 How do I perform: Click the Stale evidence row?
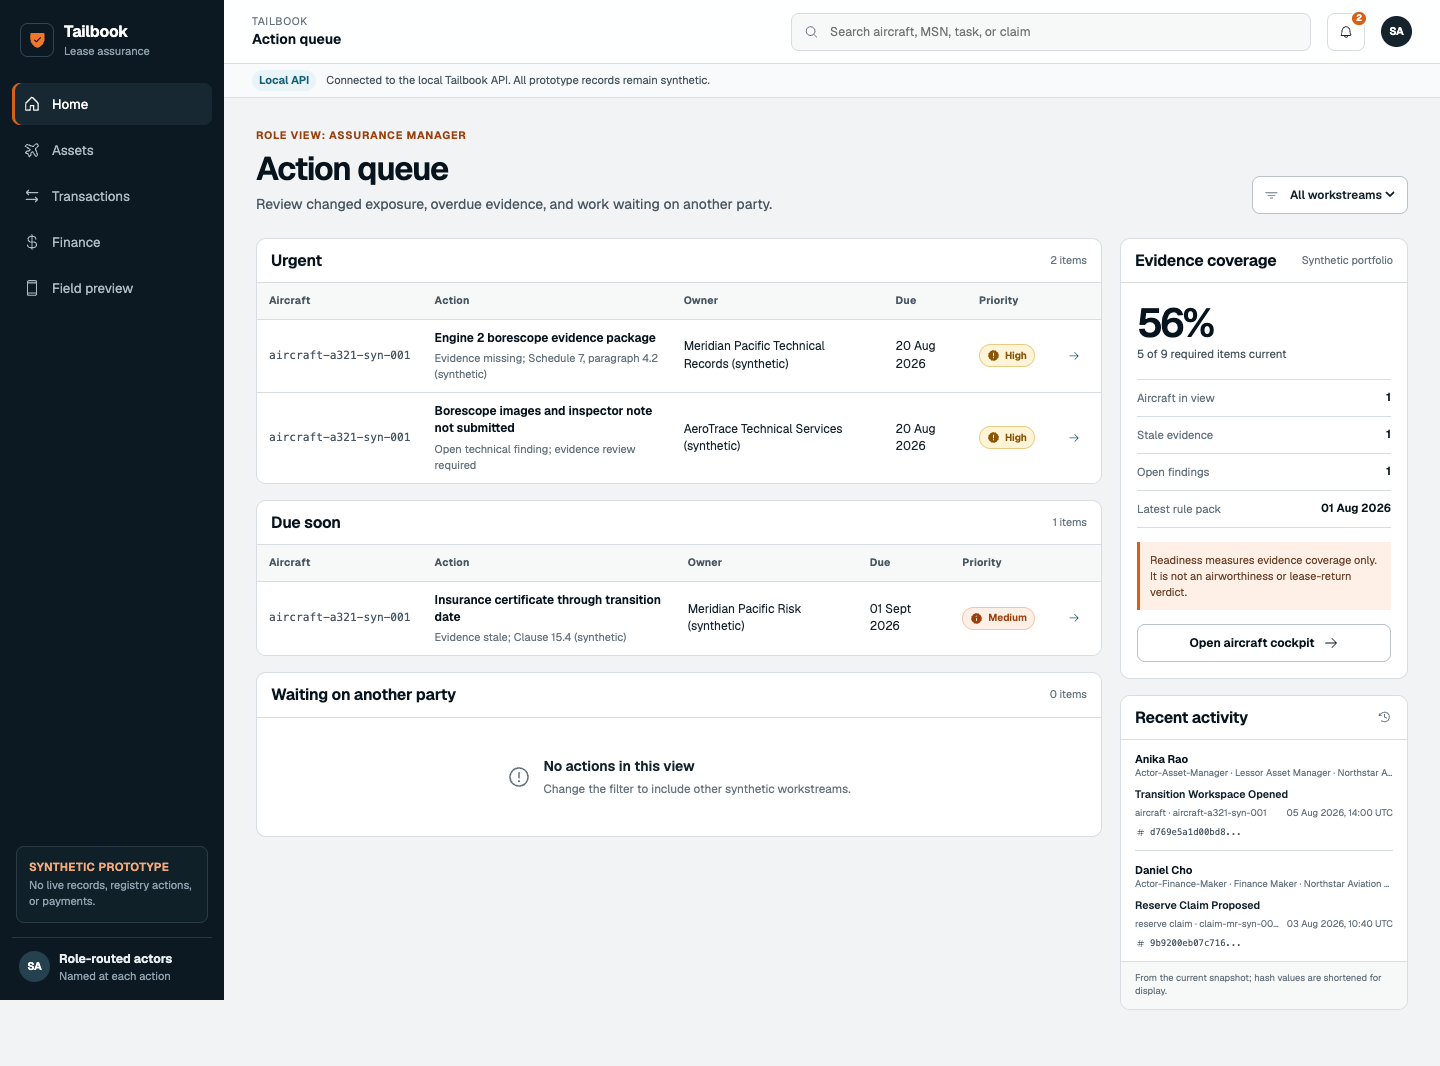(x=1264, y=435)
